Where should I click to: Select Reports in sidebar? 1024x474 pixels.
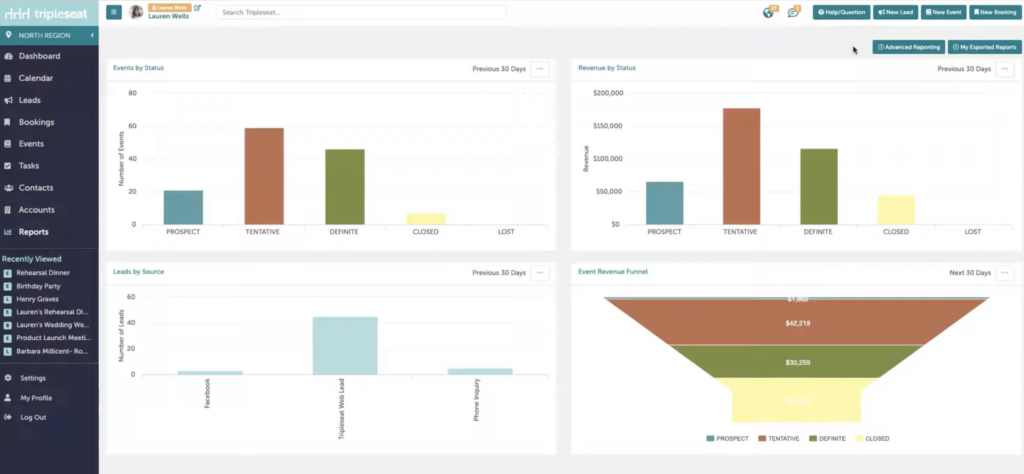[x=33, y=232]
